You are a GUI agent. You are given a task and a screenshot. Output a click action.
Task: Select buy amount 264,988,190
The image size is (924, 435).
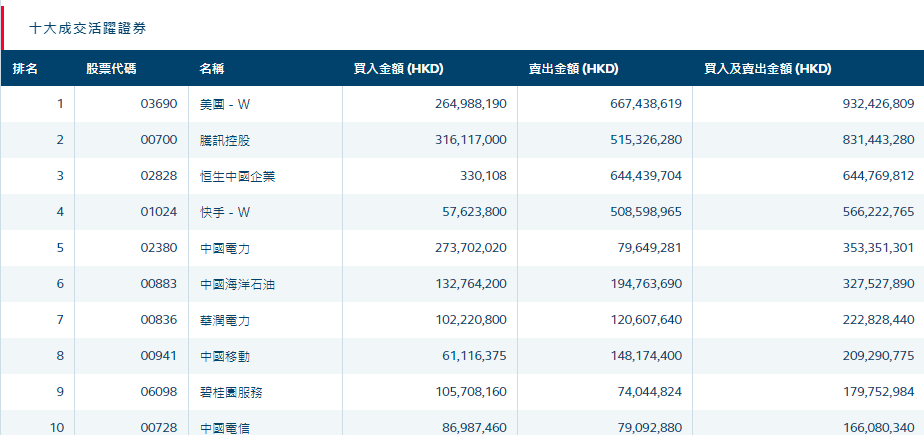[471, 104]
